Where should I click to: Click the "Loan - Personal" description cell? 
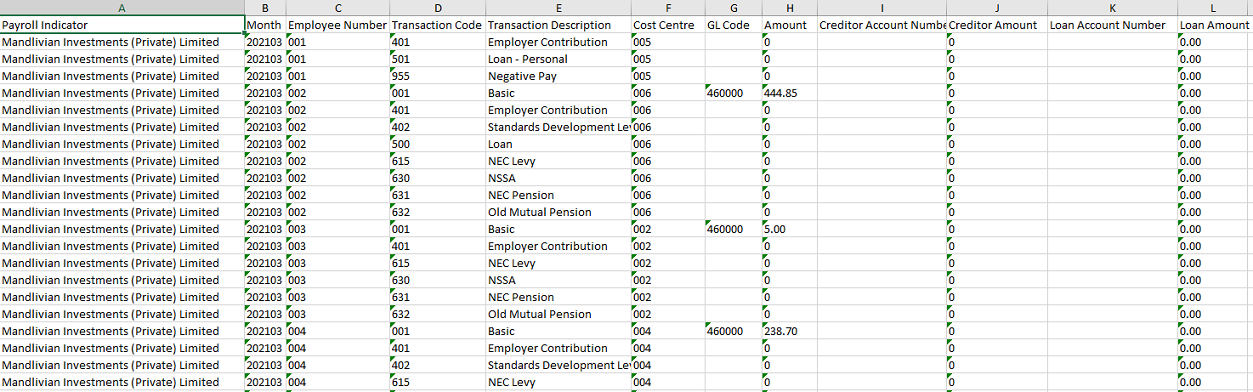(559, 59)
